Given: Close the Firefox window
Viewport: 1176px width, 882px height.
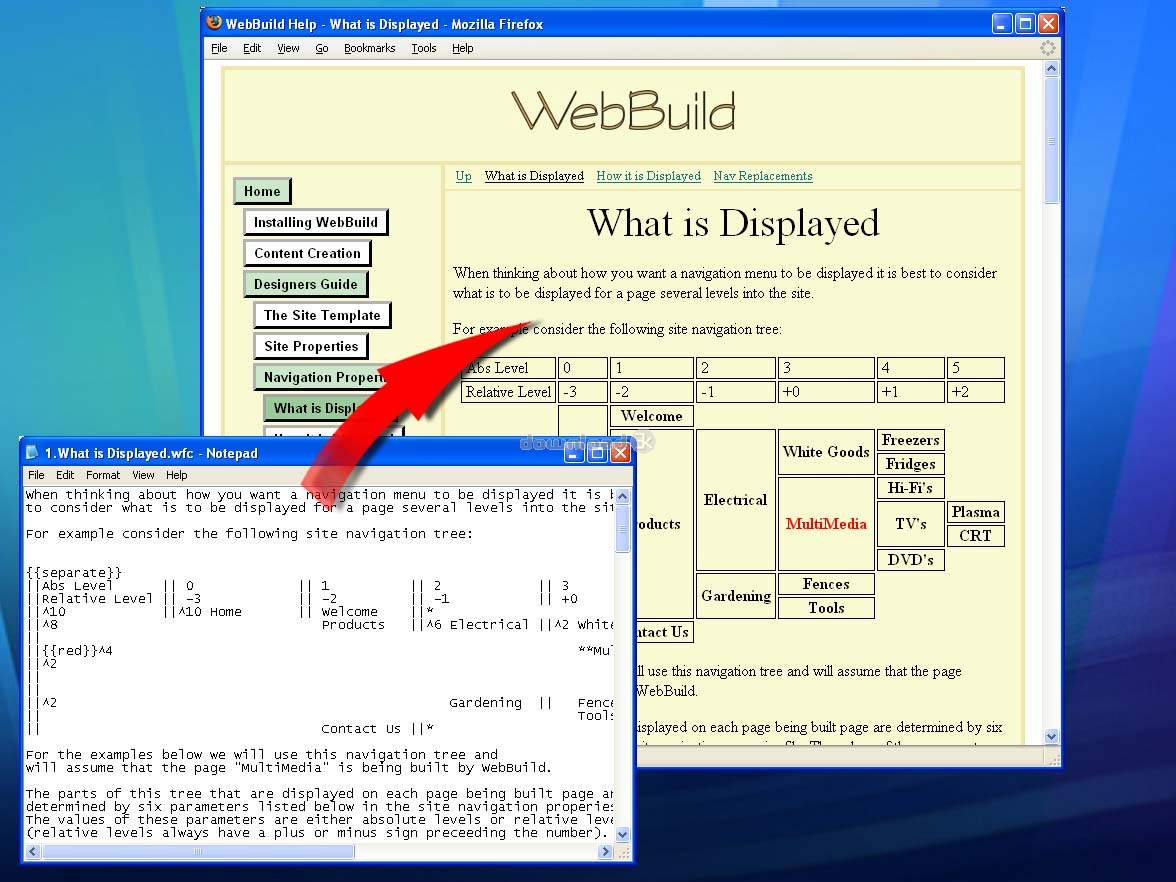Looking at the screenshot, I should pyautogui.click(x=1048, y=23).
